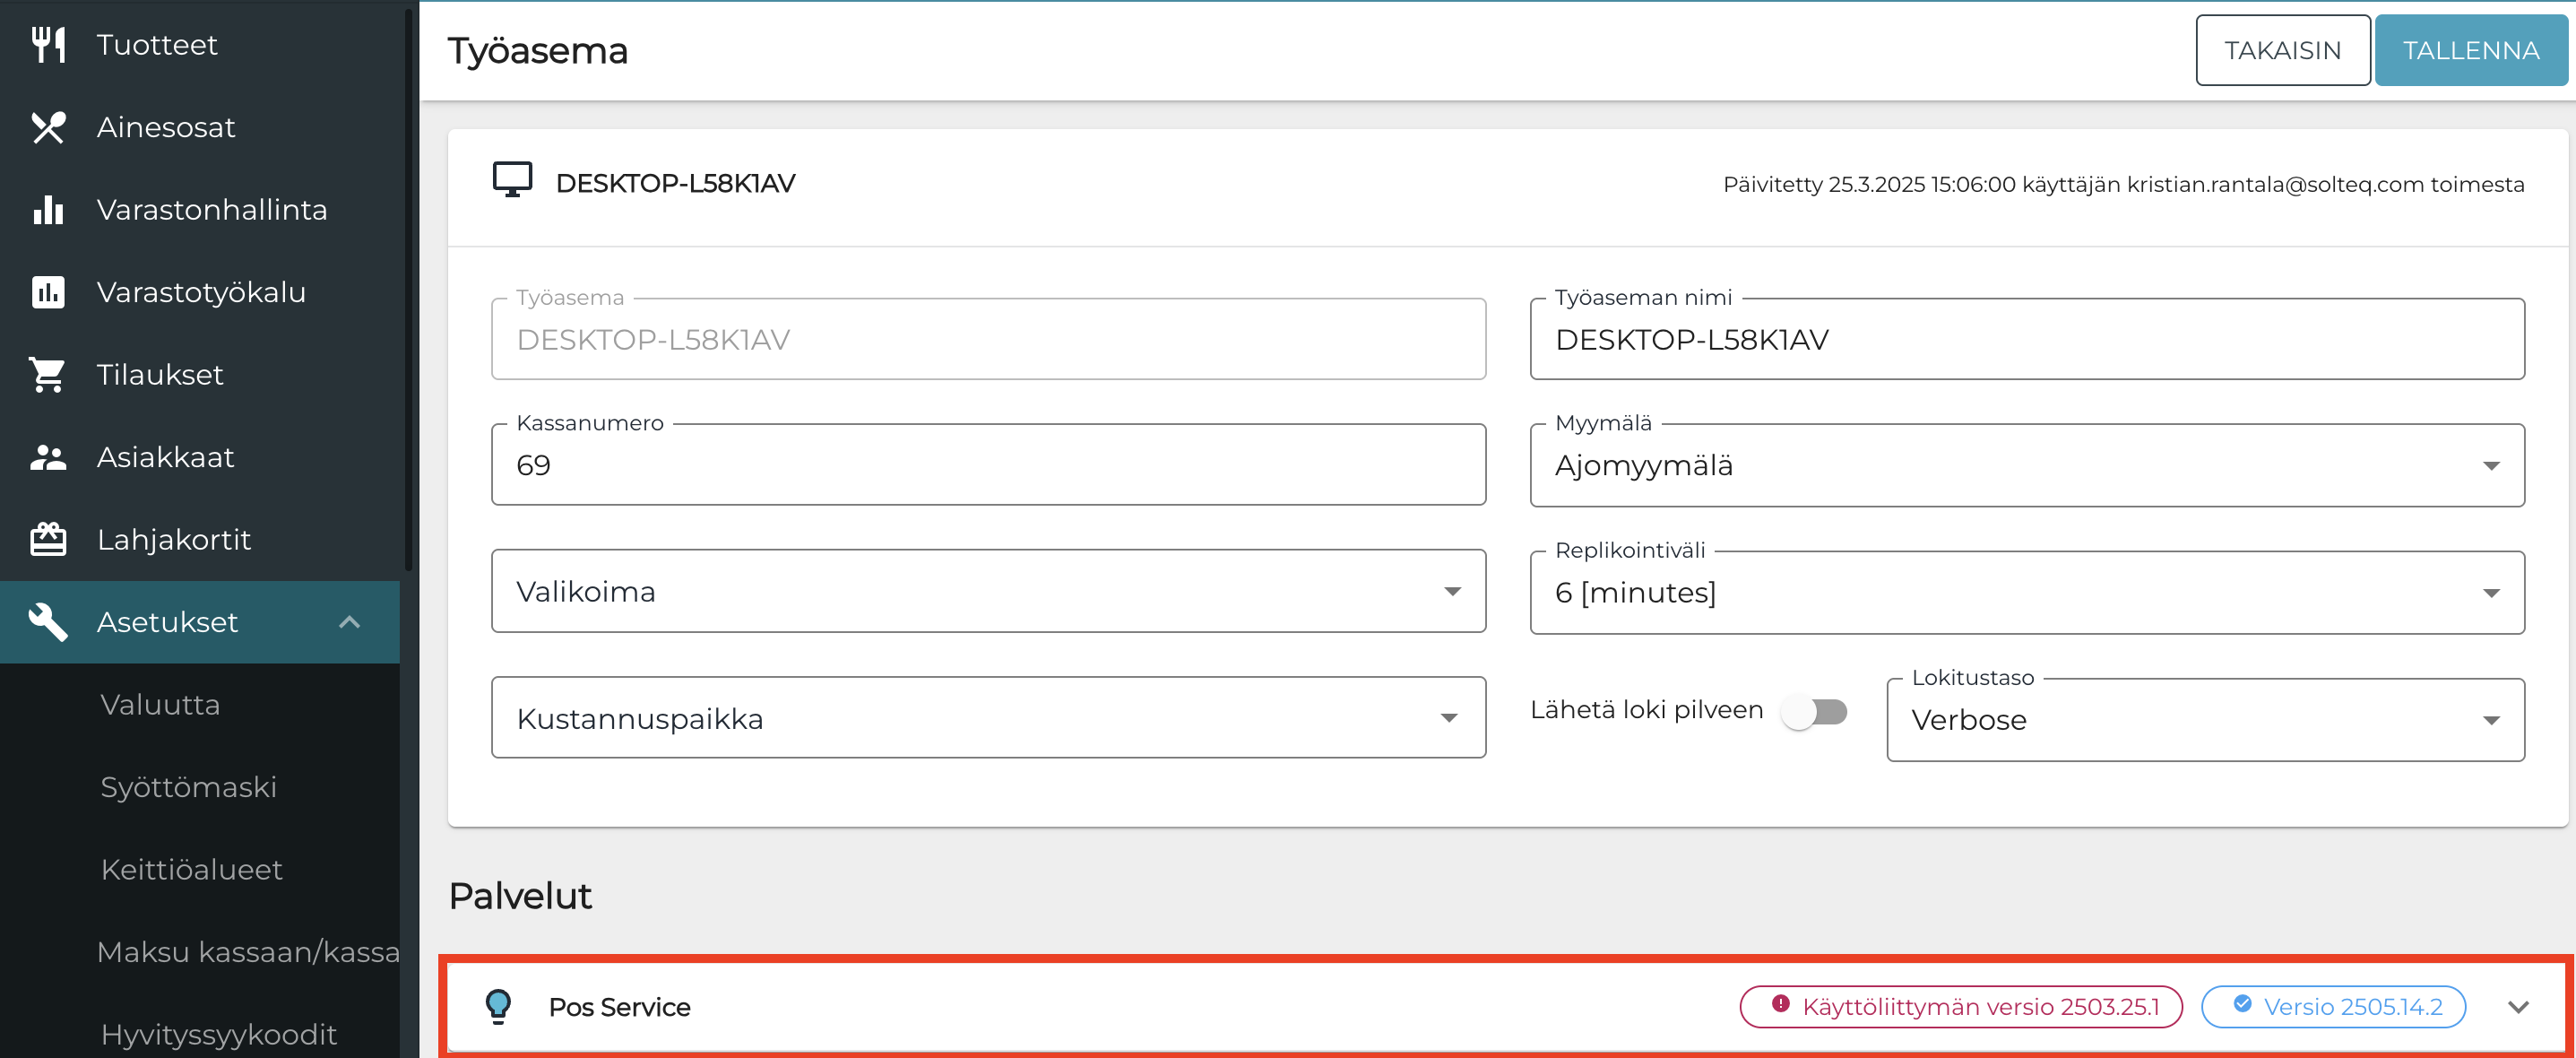The image size is (2576, 1058).
Task: Click the Varastonhallinta bar chart icon
Action: [x=48, y=210]
